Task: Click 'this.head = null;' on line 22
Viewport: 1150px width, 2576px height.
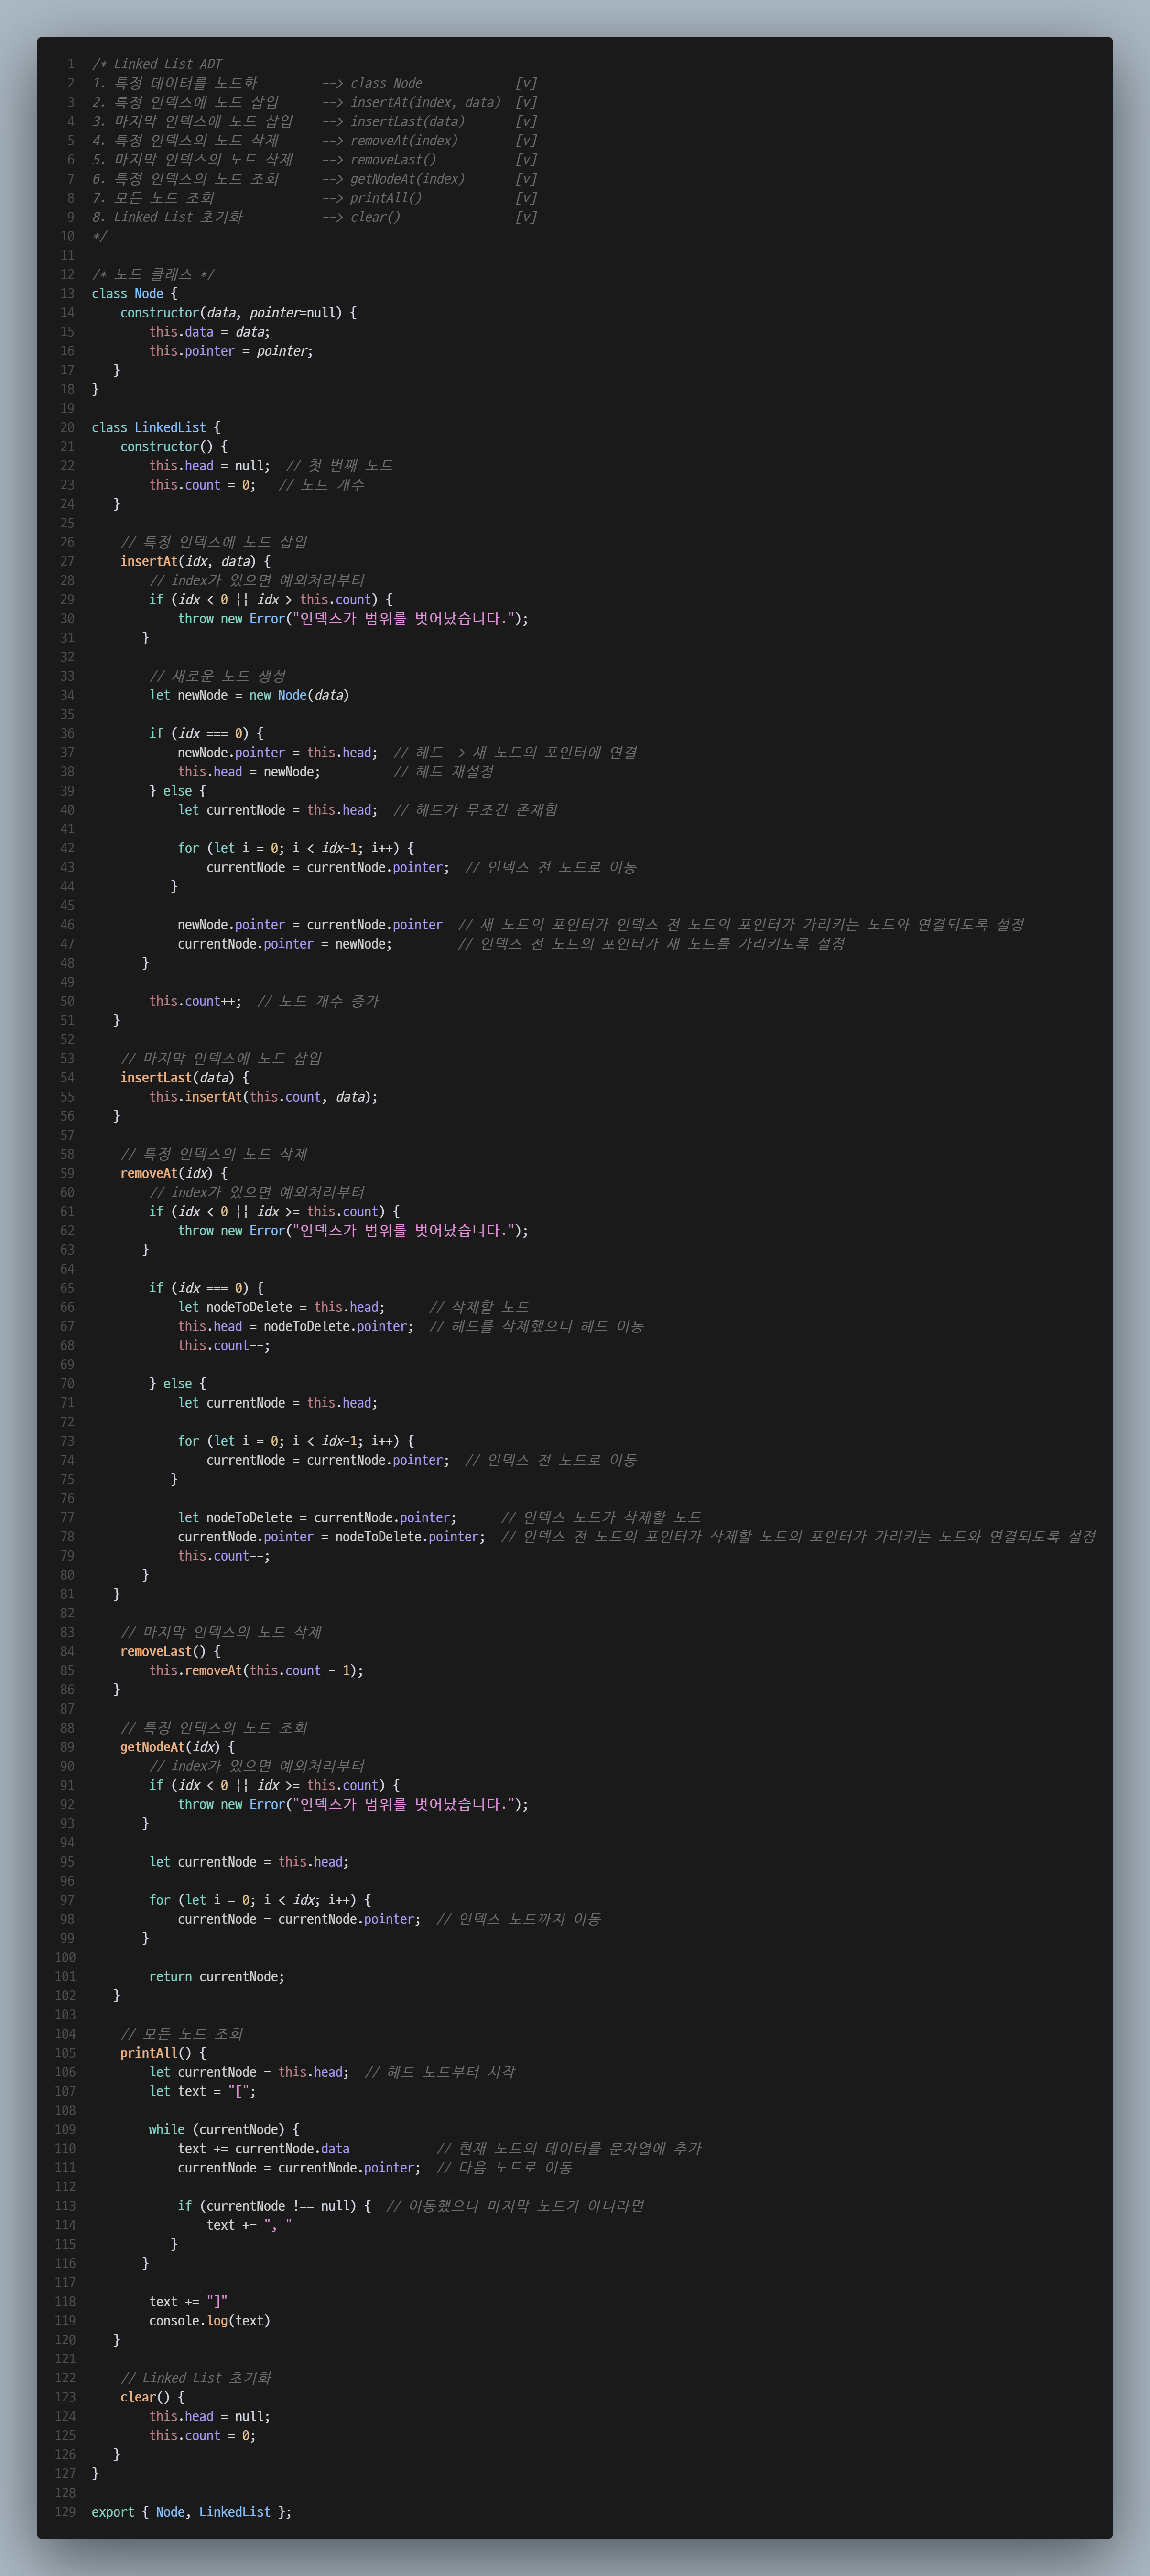Action: tap(209, 466)
